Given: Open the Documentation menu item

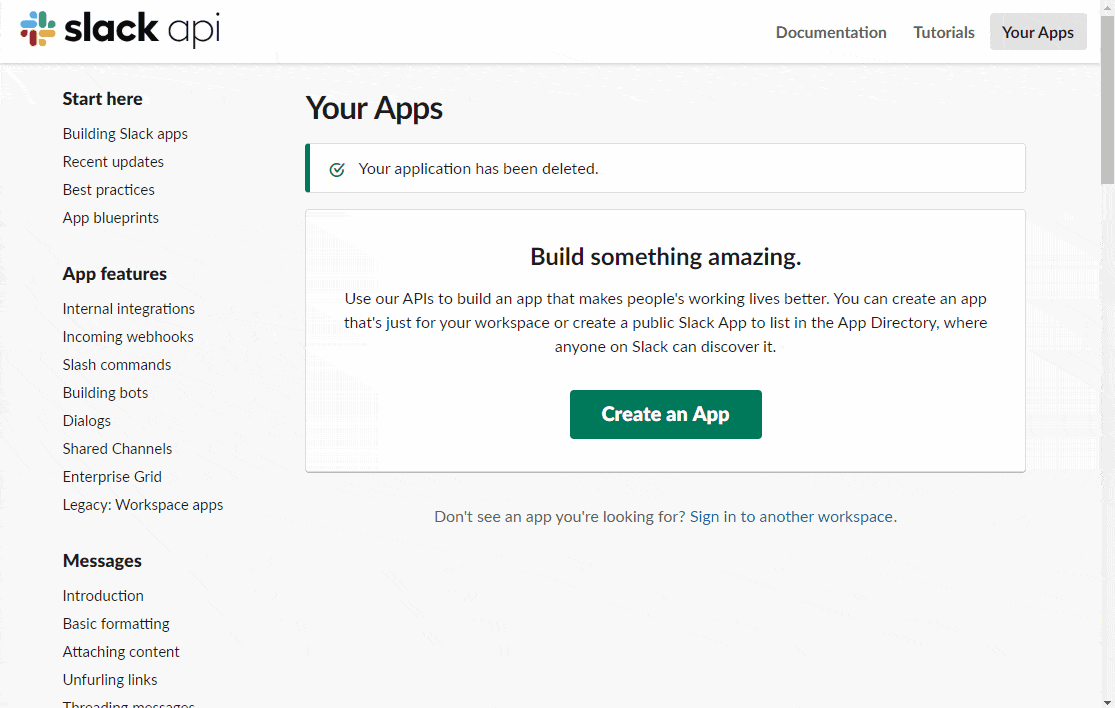Looking at the screenshot, I should (831, 32).
